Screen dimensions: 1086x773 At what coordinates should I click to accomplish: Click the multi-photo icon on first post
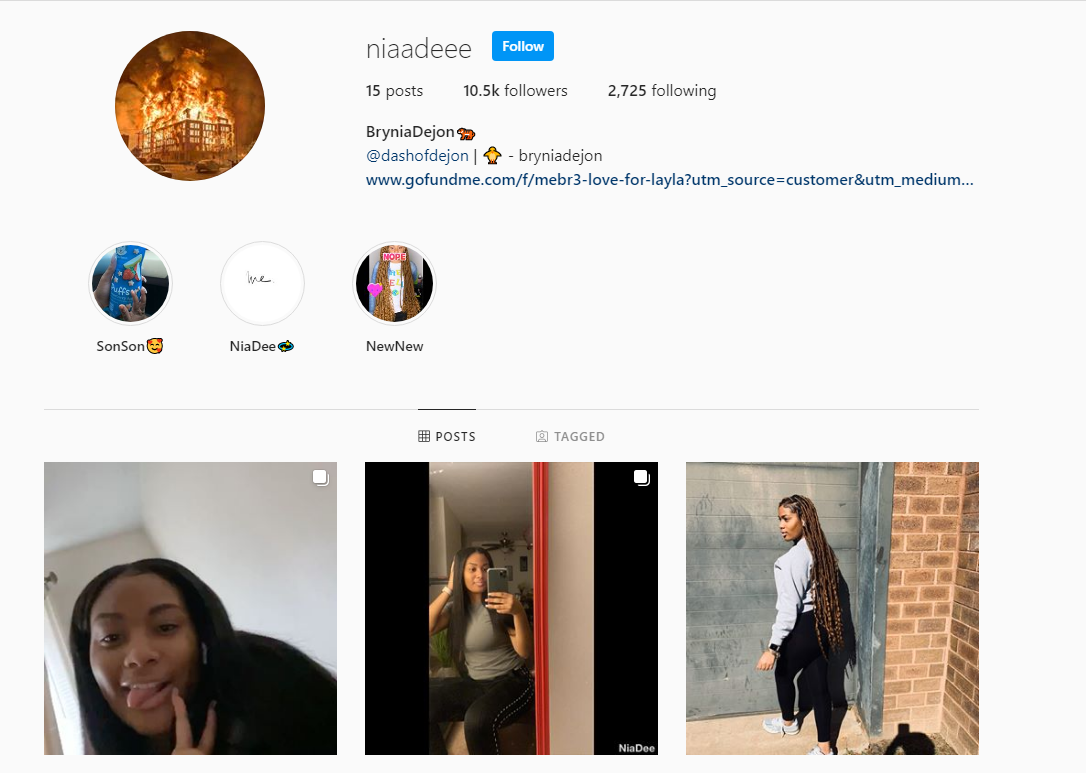[320, 477]
